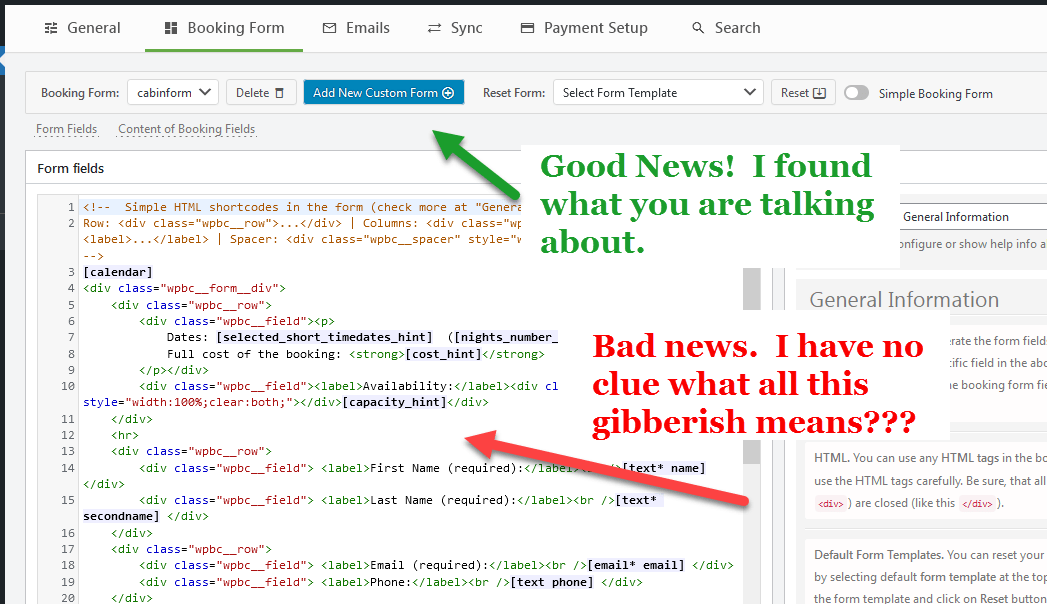Click the trash icon on Delete button
The image size is (1047, 604).
[x=280, y=93]
